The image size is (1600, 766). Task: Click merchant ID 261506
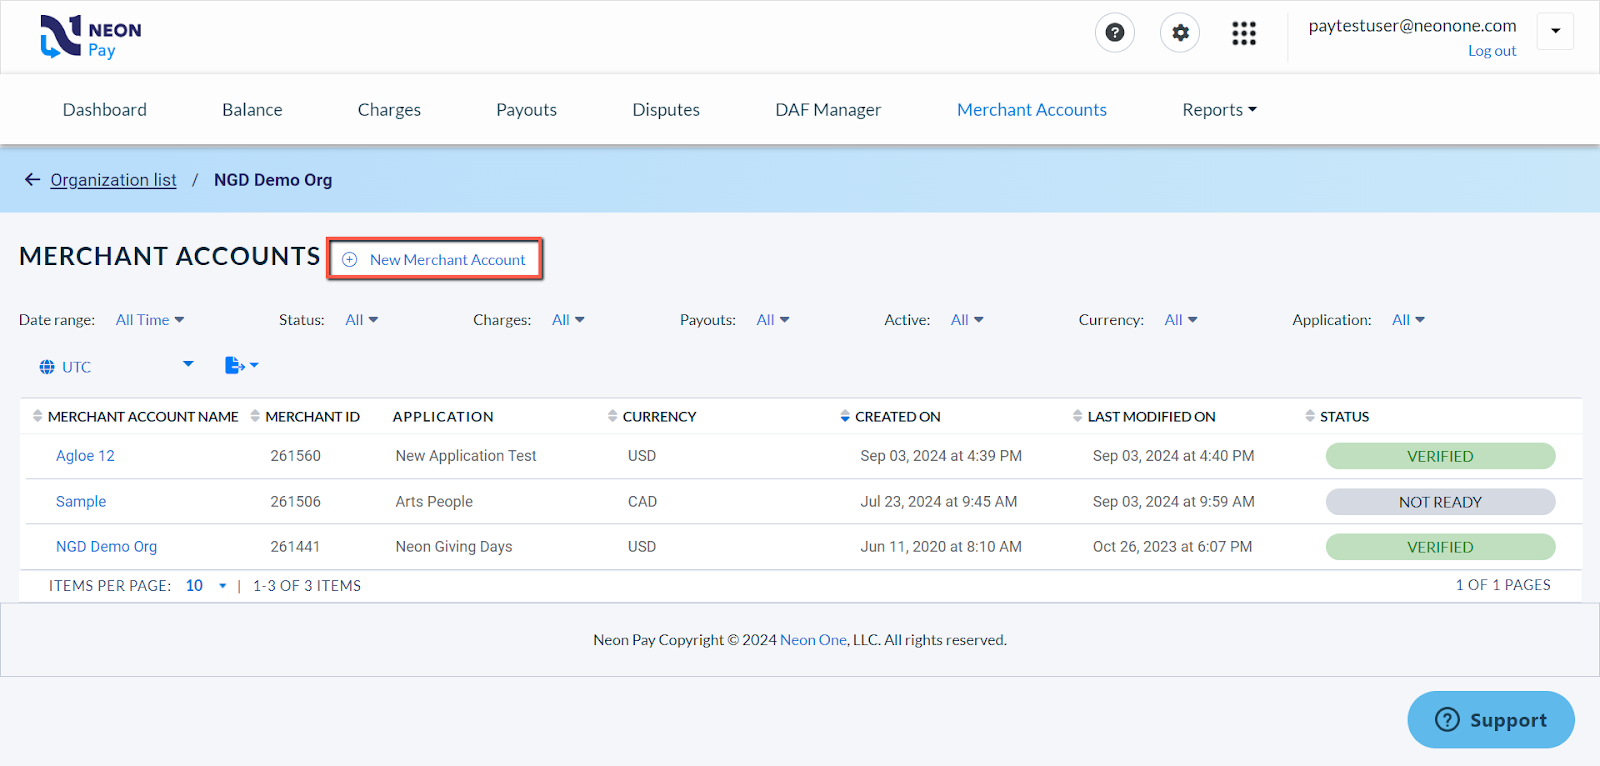(295, 502)
